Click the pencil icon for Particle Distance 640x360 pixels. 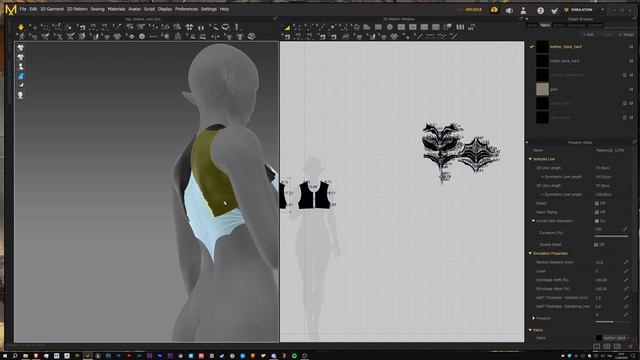[626, 262]
